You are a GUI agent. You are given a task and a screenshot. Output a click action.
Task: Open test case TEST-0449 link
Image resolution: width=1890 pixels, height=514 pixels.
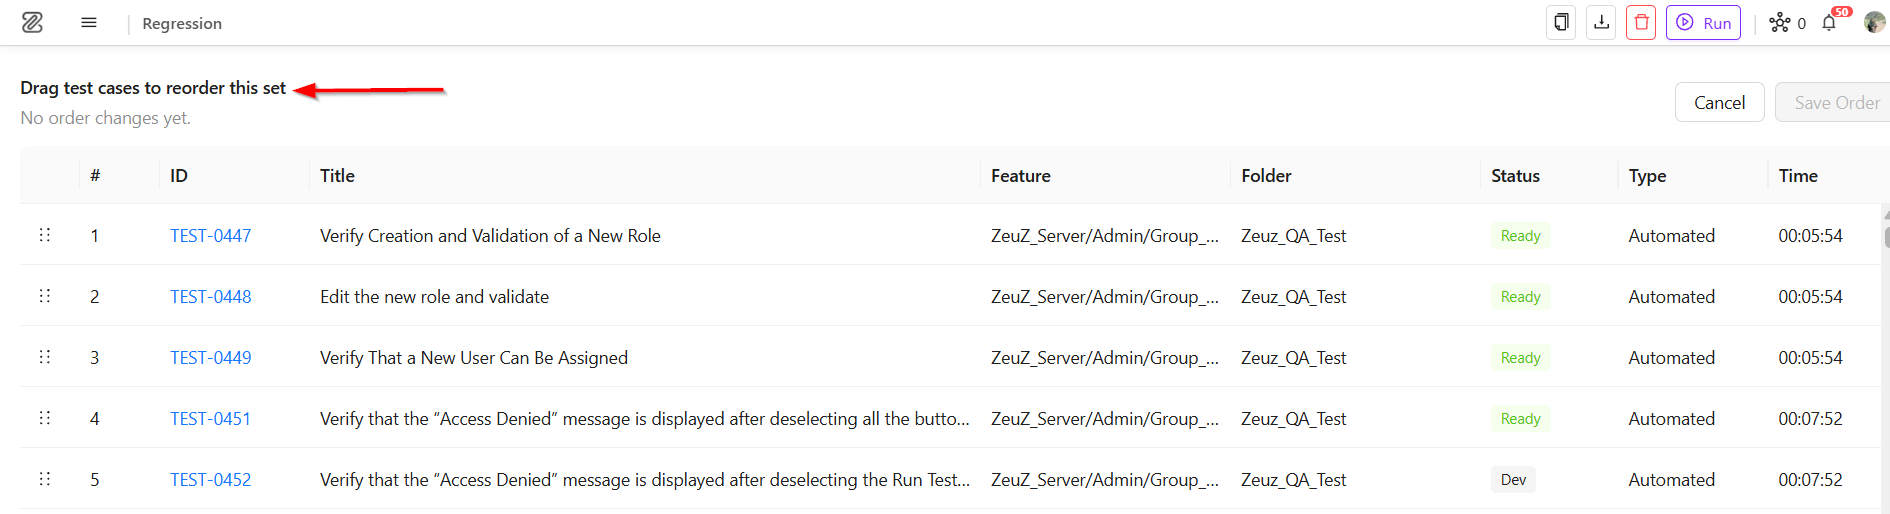coord(210,357)
